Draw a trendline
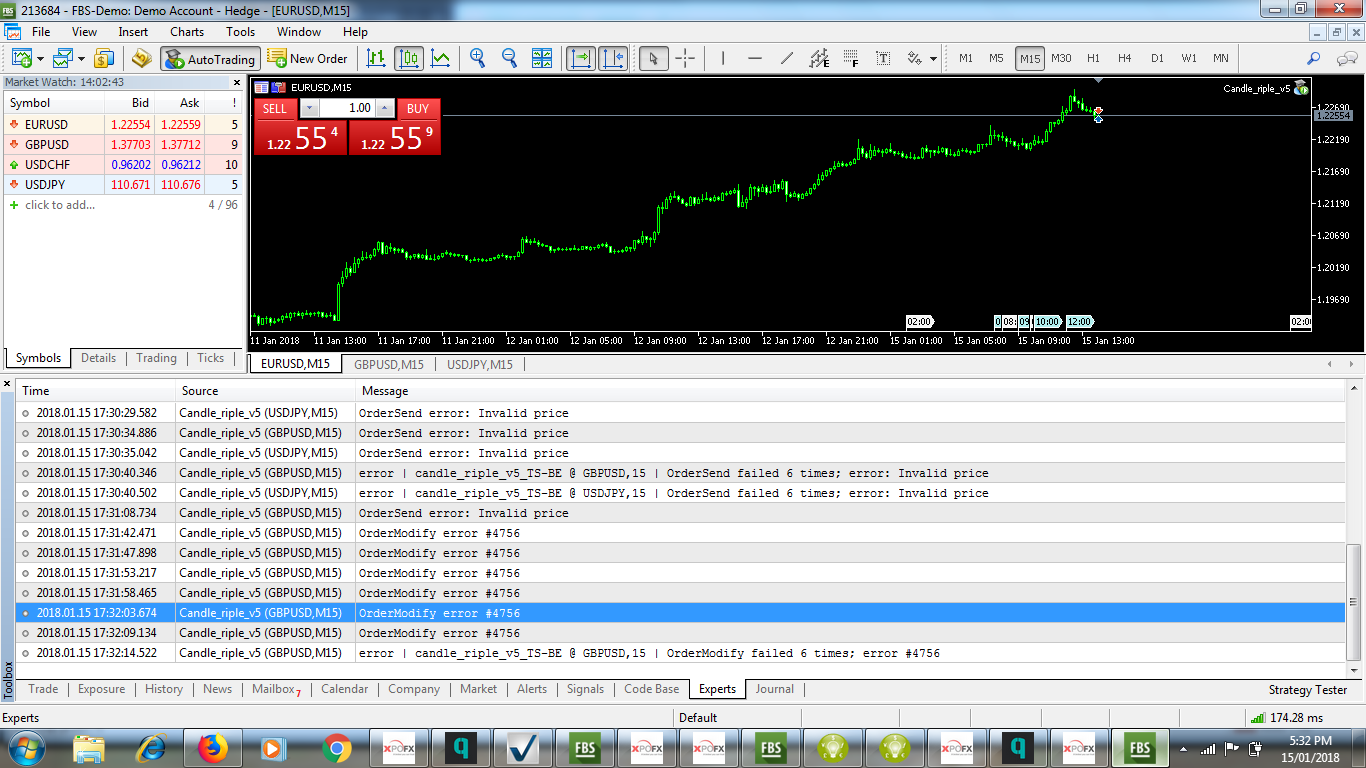Screen dimensions: 1366x768 787,58
